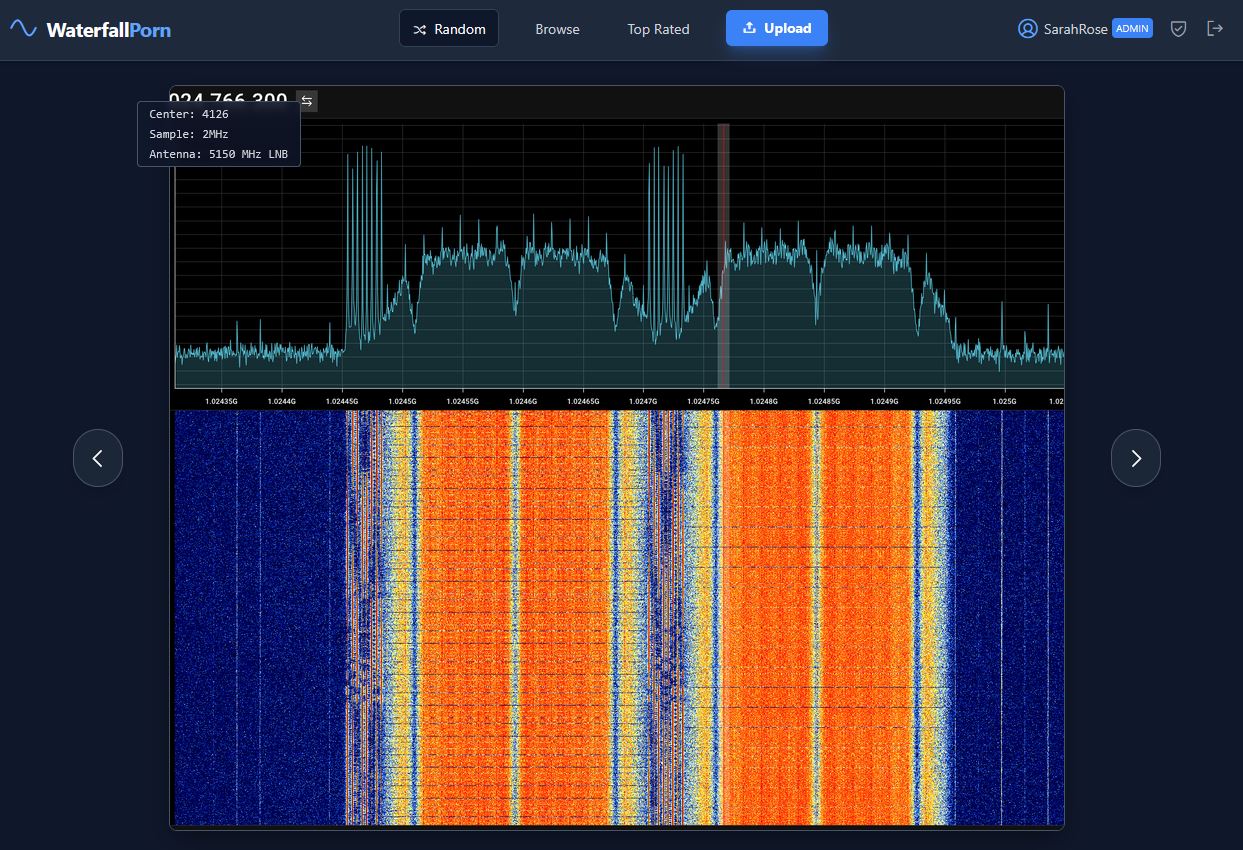Open the Browse page
Image resolution: width=1243 pixels, height=850 pixels.
[x=557, y=29]
